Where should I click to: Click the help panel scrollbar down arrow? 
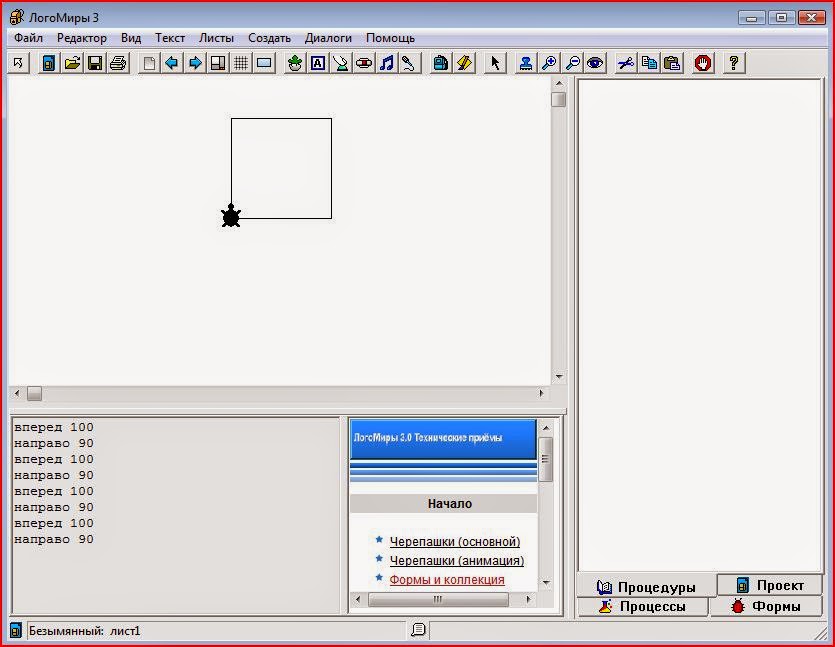pos(546,583)
